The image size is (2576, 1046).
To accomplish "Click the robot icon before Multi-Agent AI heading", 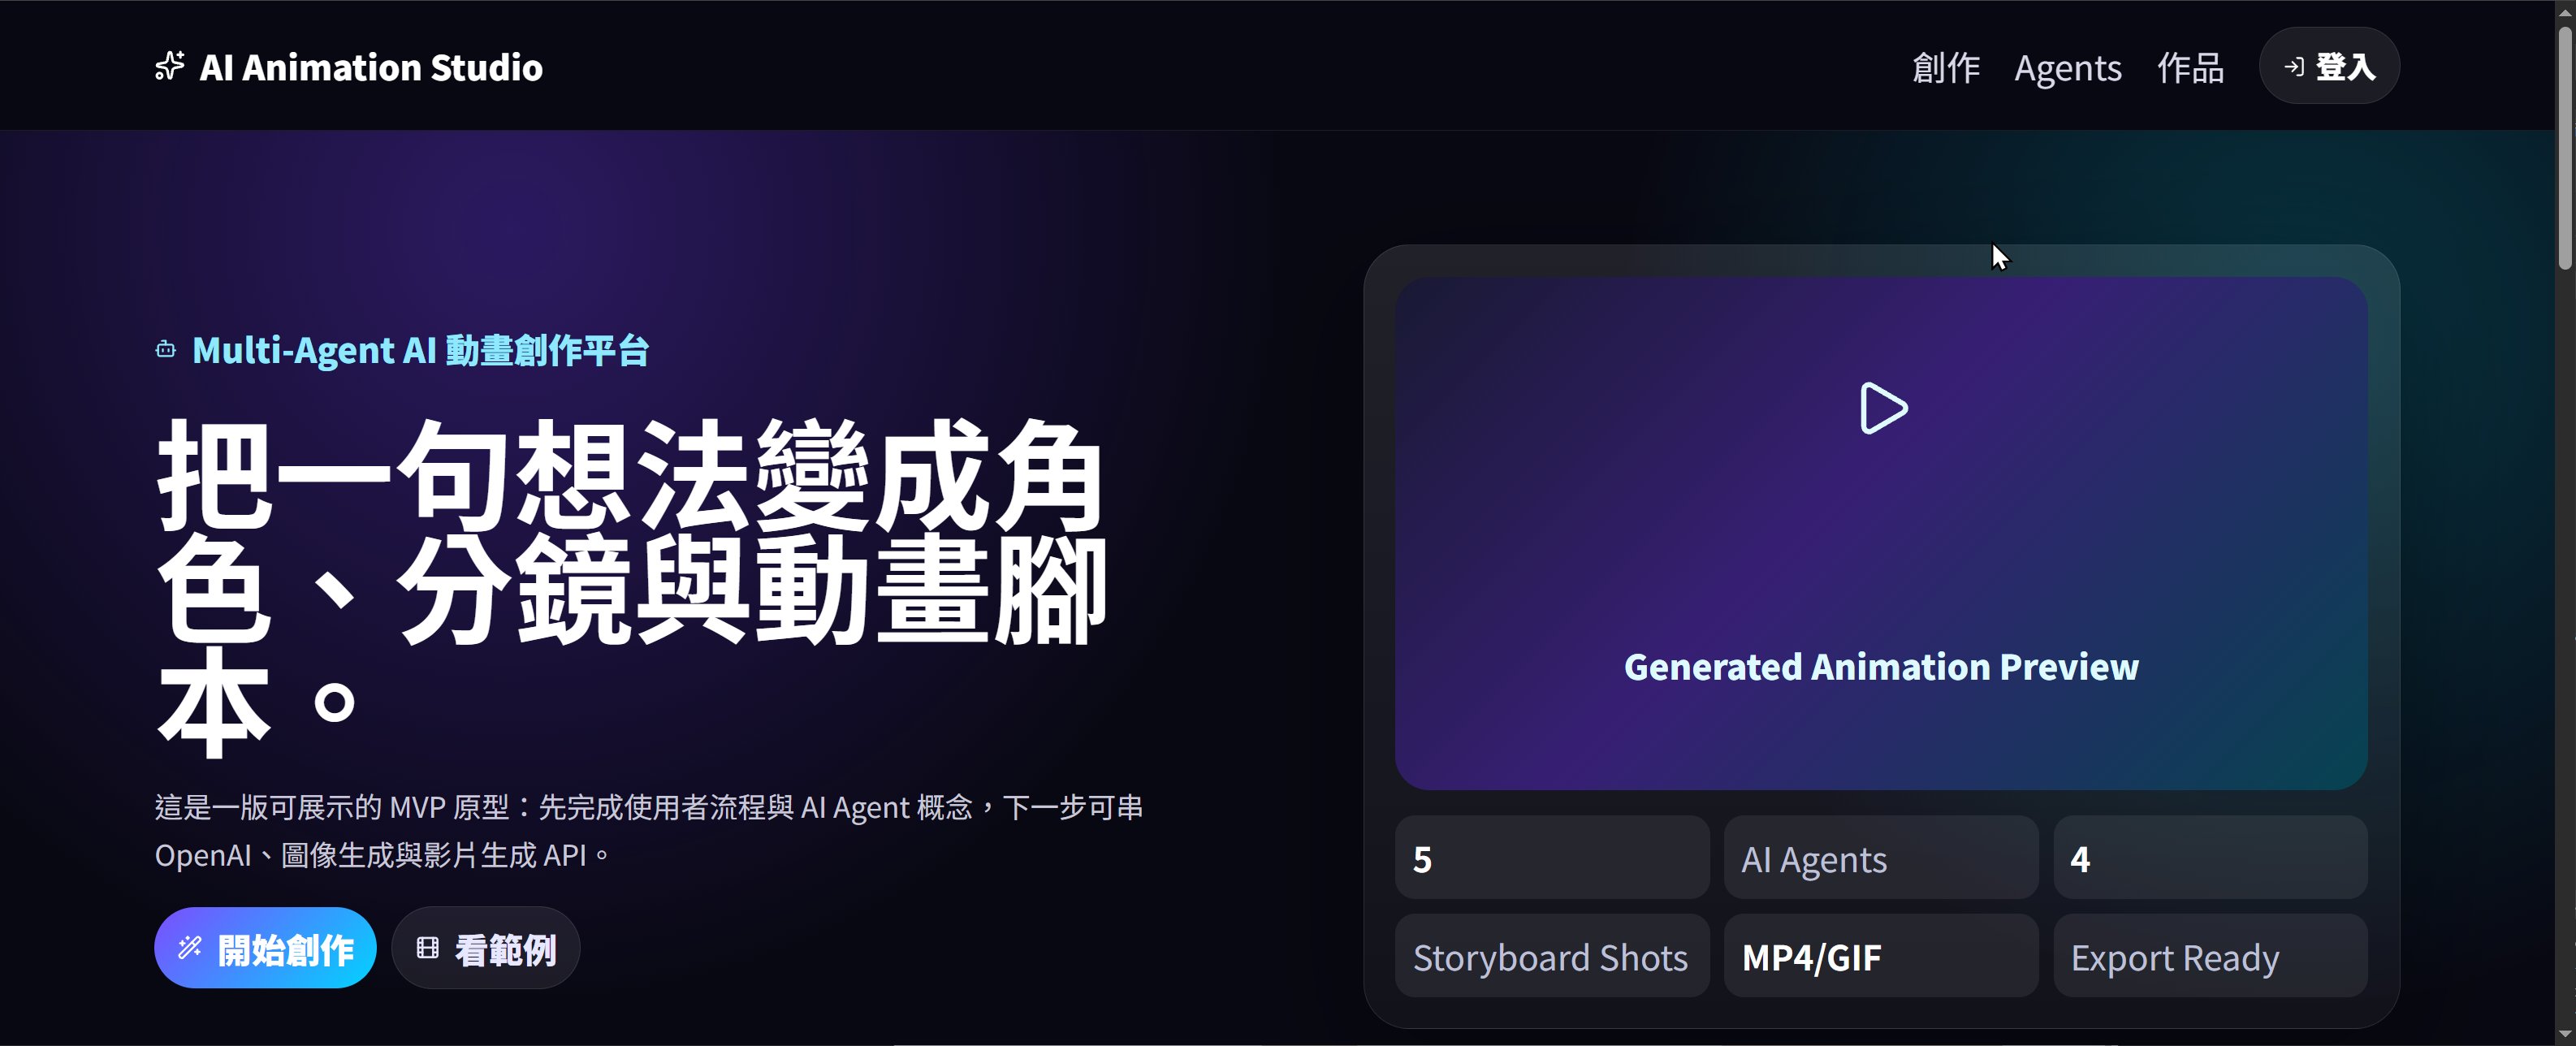I will [166, 350].
